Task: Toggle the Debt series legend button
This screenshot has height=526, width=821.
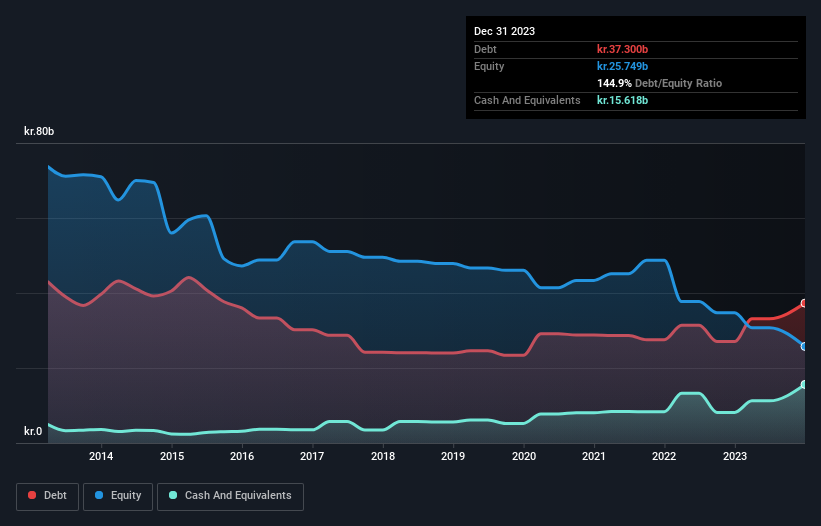Action: click(x=47, y=496)
